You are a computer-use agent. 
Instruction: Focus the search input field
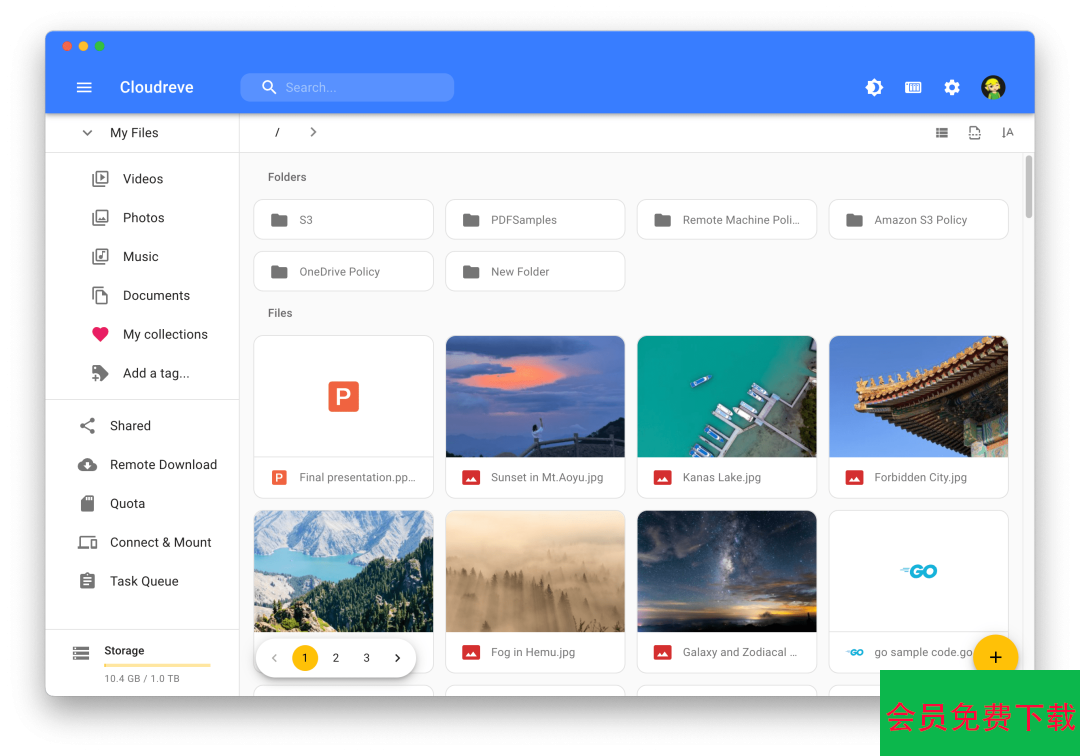click(360, 88)
